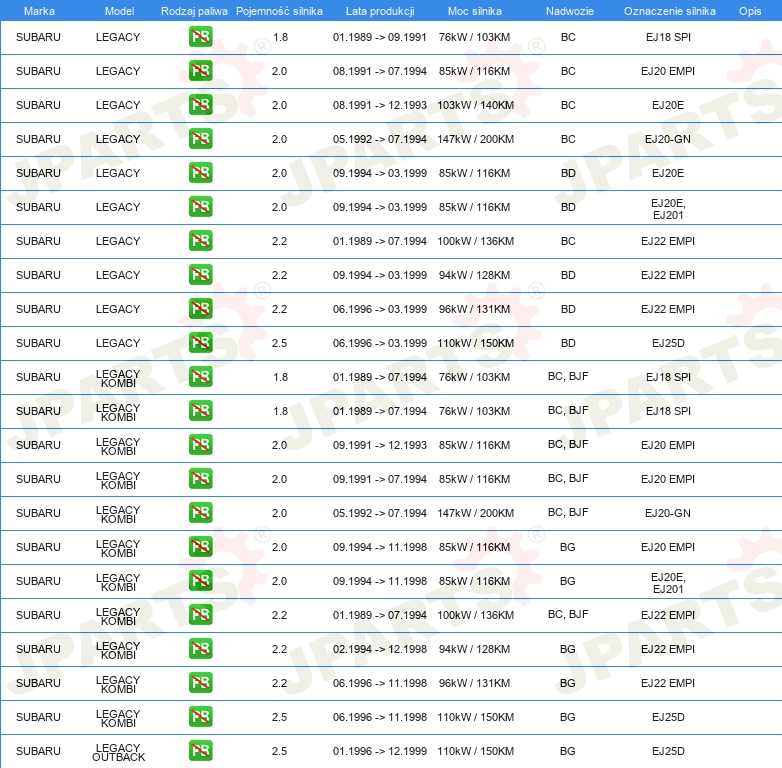Viewport: 782px width, 768px height.
Task: Select the '09.1991 -> 12.1993' date cell
Action: pos(380,445)
